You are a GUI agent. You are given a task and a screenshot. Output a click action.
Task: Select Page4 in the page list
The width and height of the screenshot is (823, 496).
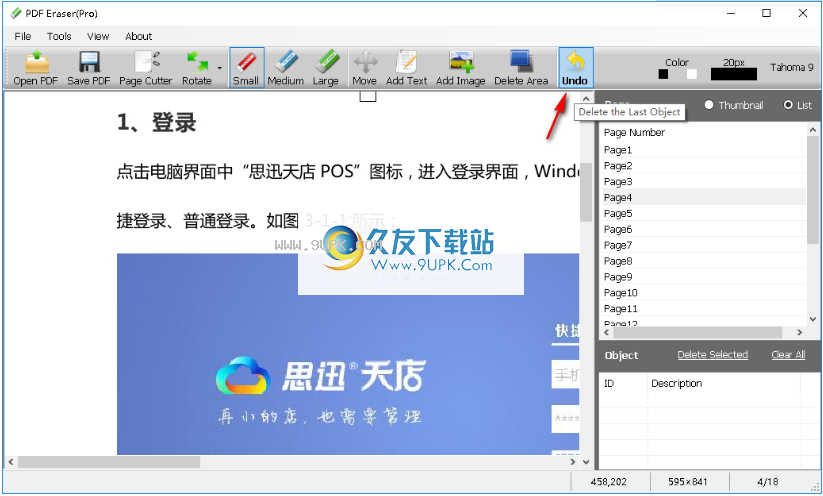coord(702,197)
